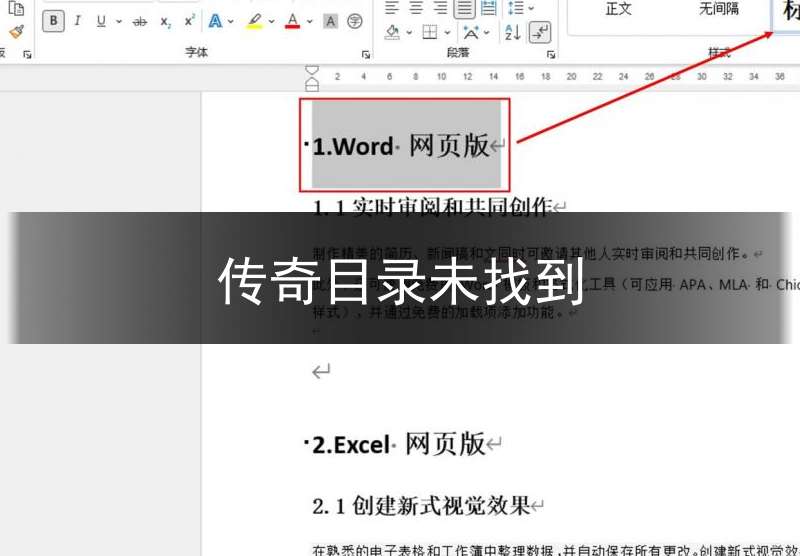This screenshot has width=800, height=556.
Task: Apply superscript formatting
Action: tap(190, 21)
